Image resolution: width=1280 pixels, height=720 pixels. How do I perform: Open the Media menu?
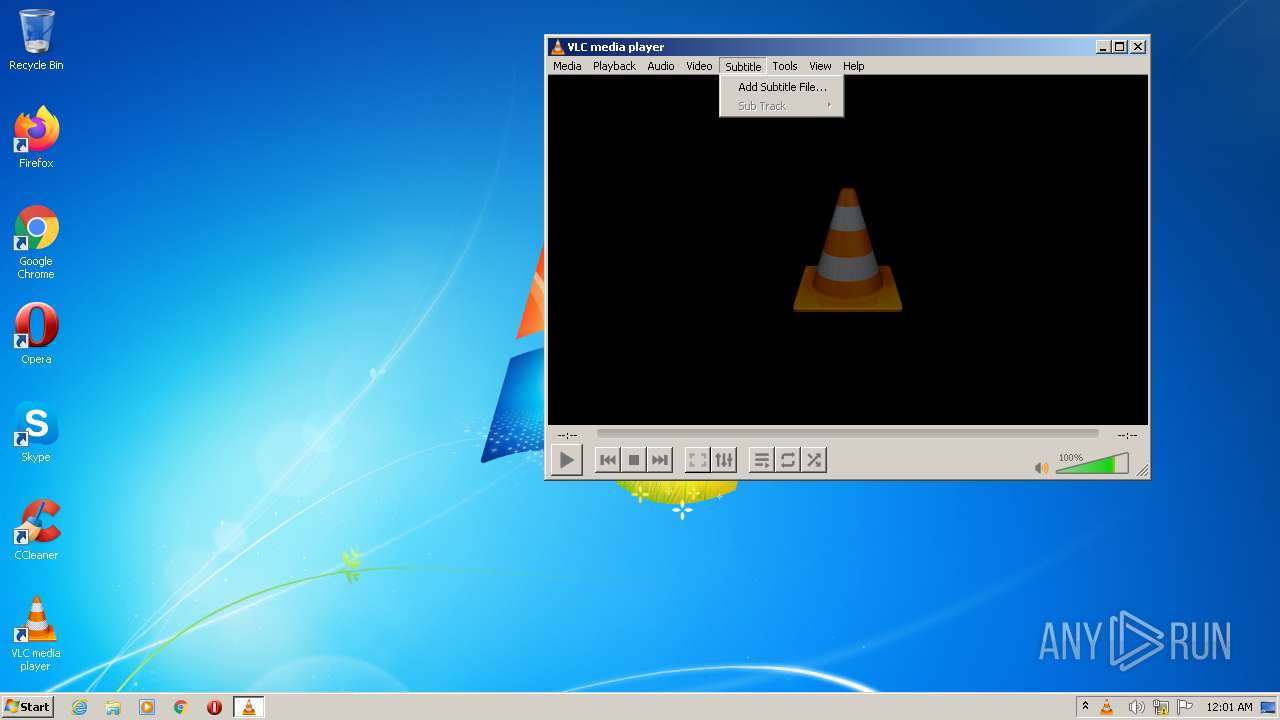pos(567,66)
